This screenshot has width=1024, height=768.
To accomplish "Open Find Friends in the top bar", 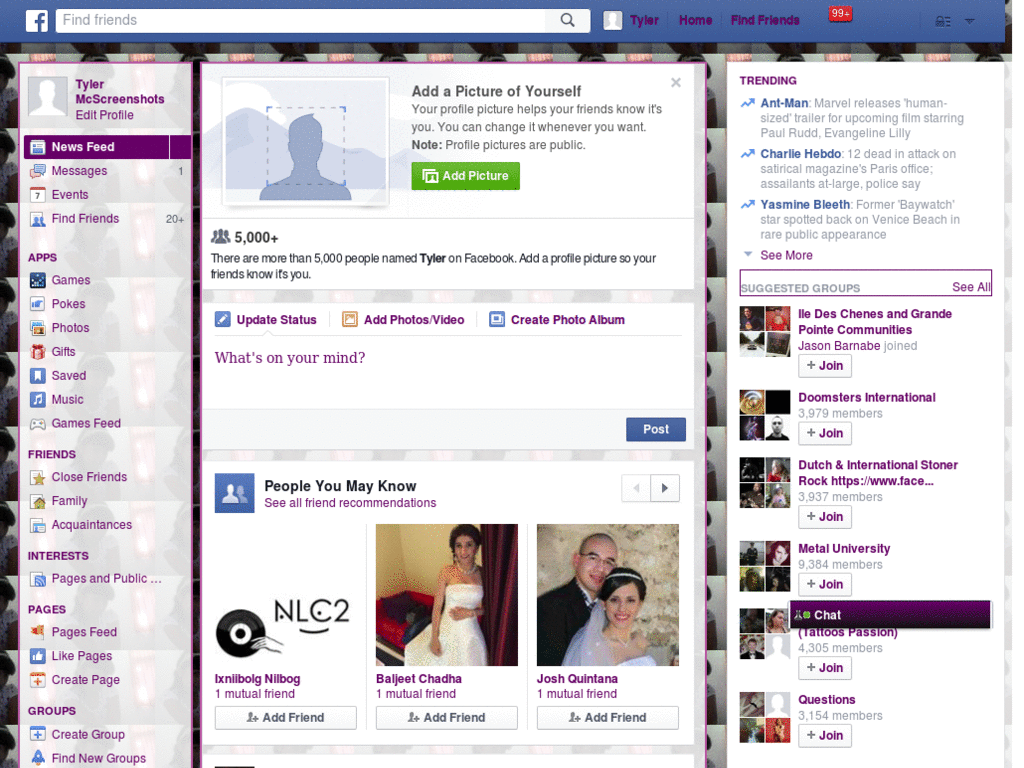I will [765, 20].
